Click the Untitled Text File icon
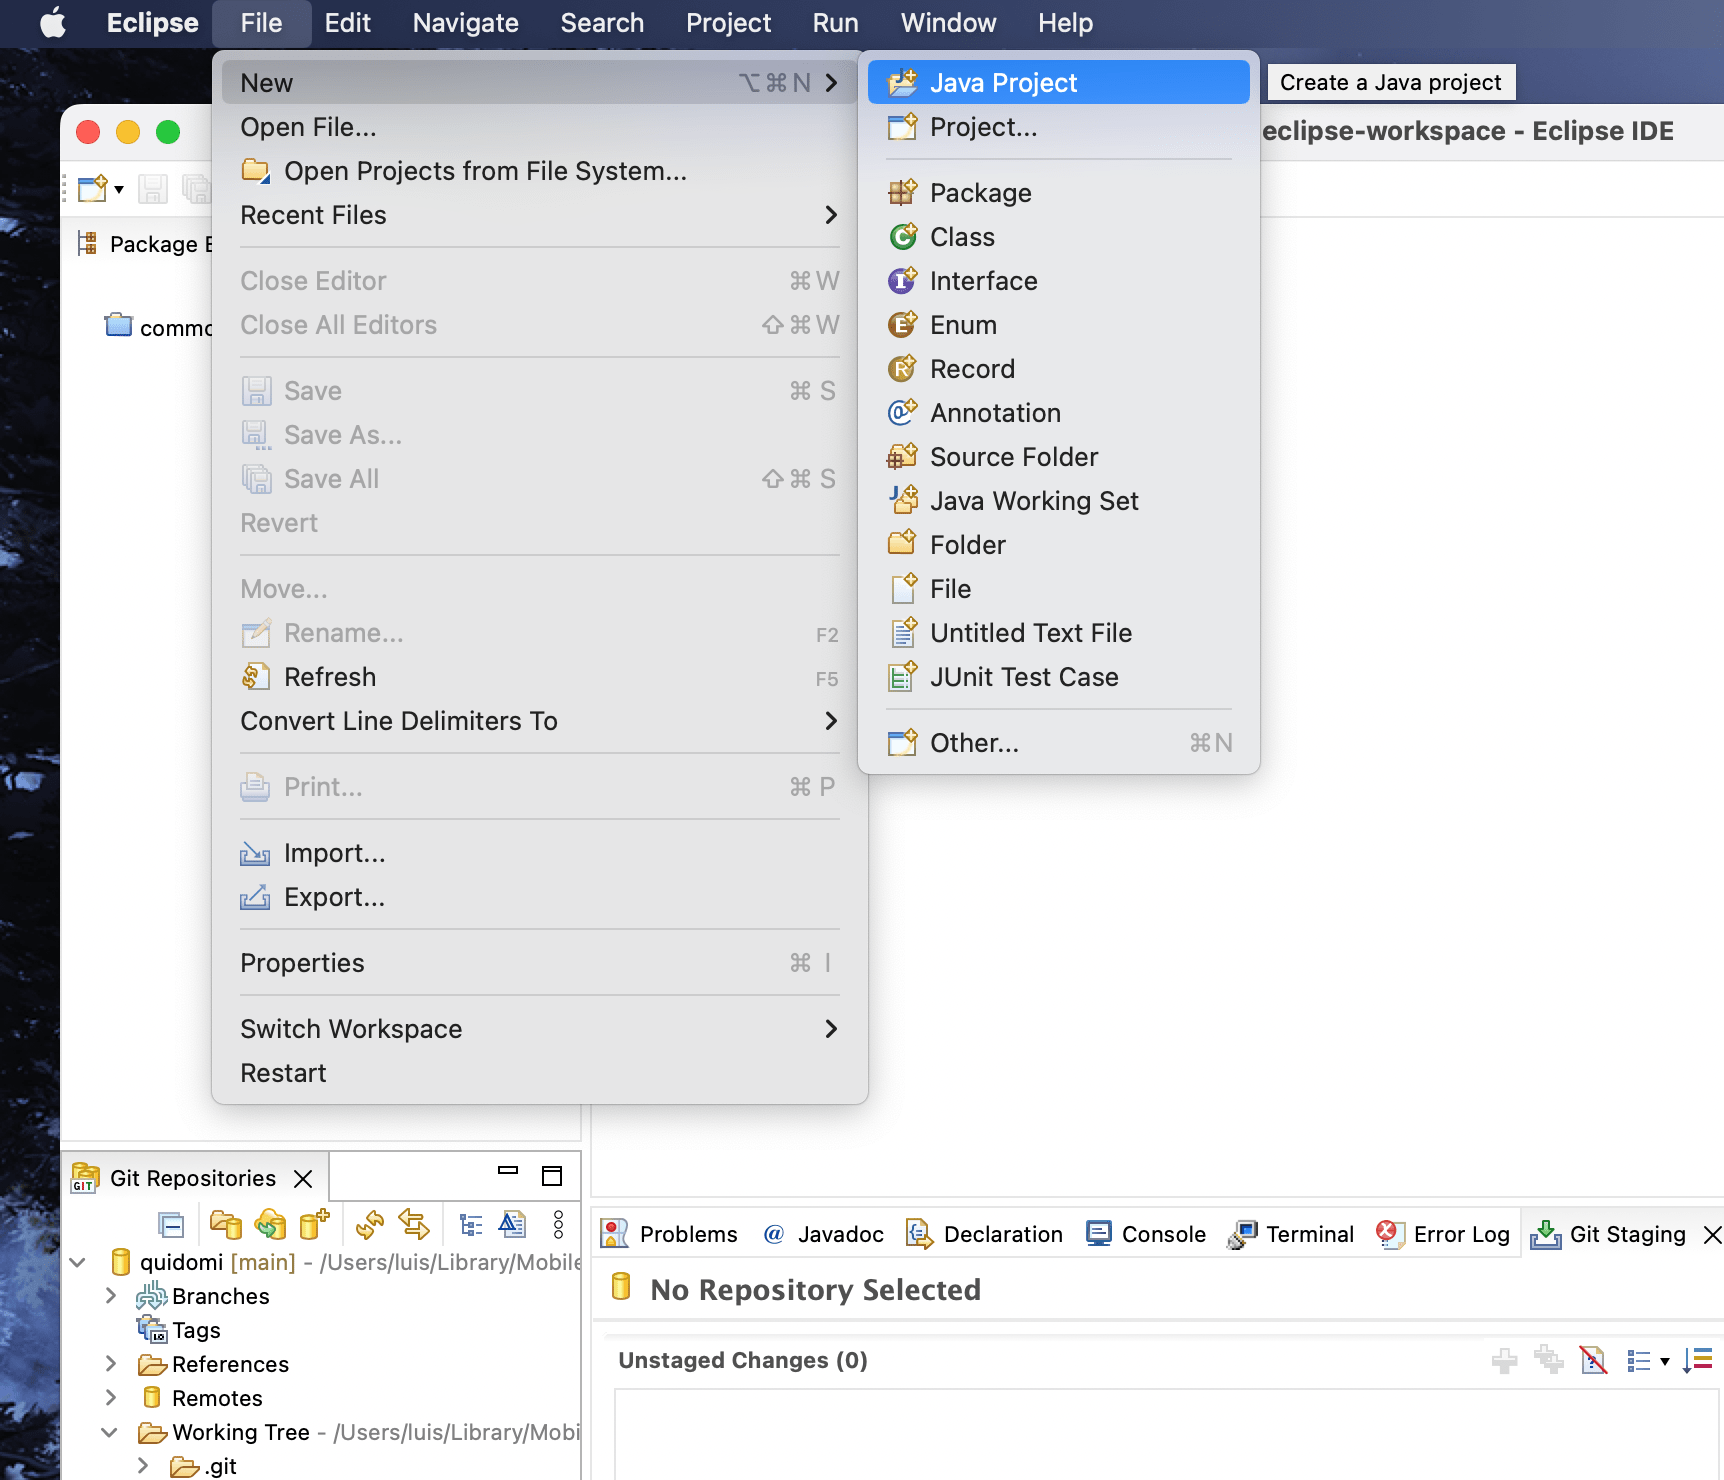This screenshot has width=1724, height=1480. [x=902, y=632]
